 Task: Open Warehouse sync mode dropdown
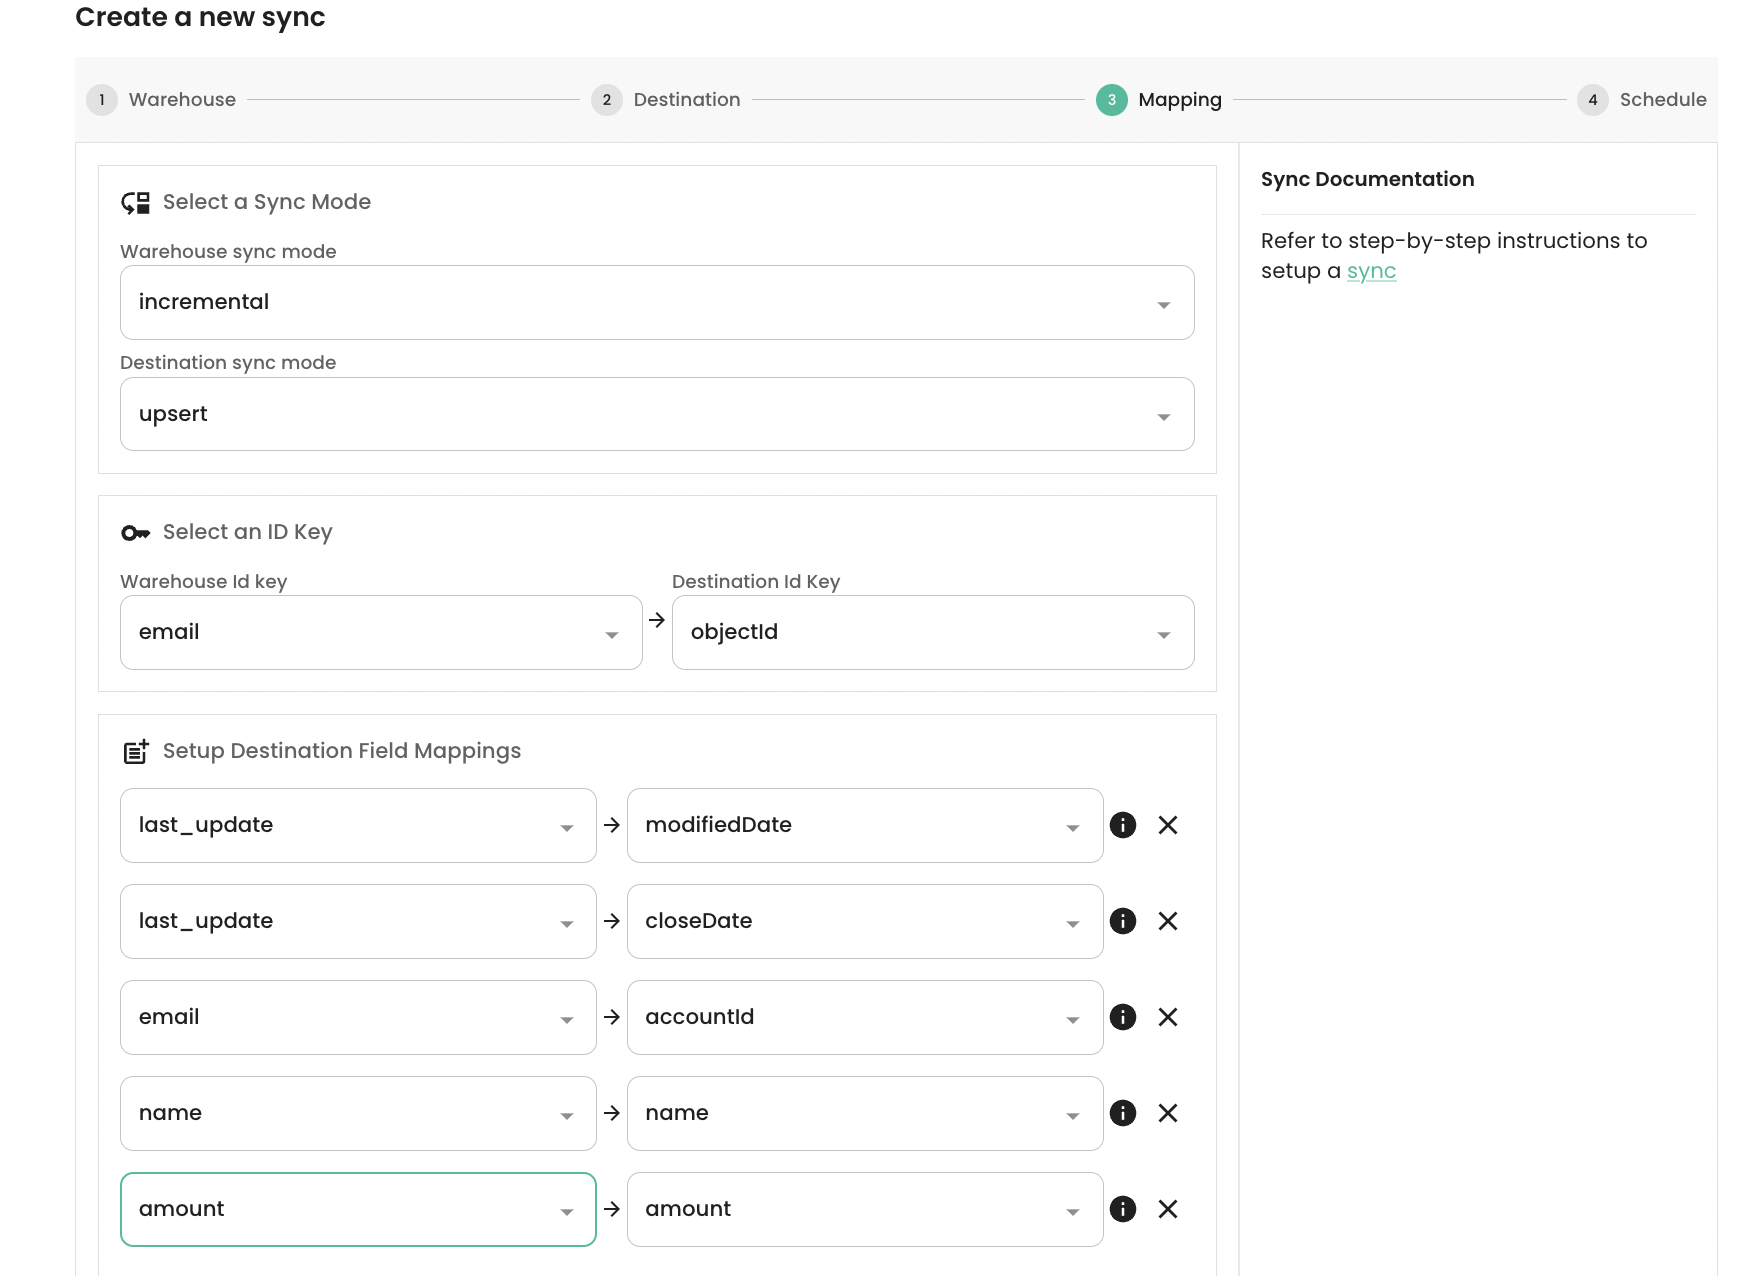(x=656, y=302)
